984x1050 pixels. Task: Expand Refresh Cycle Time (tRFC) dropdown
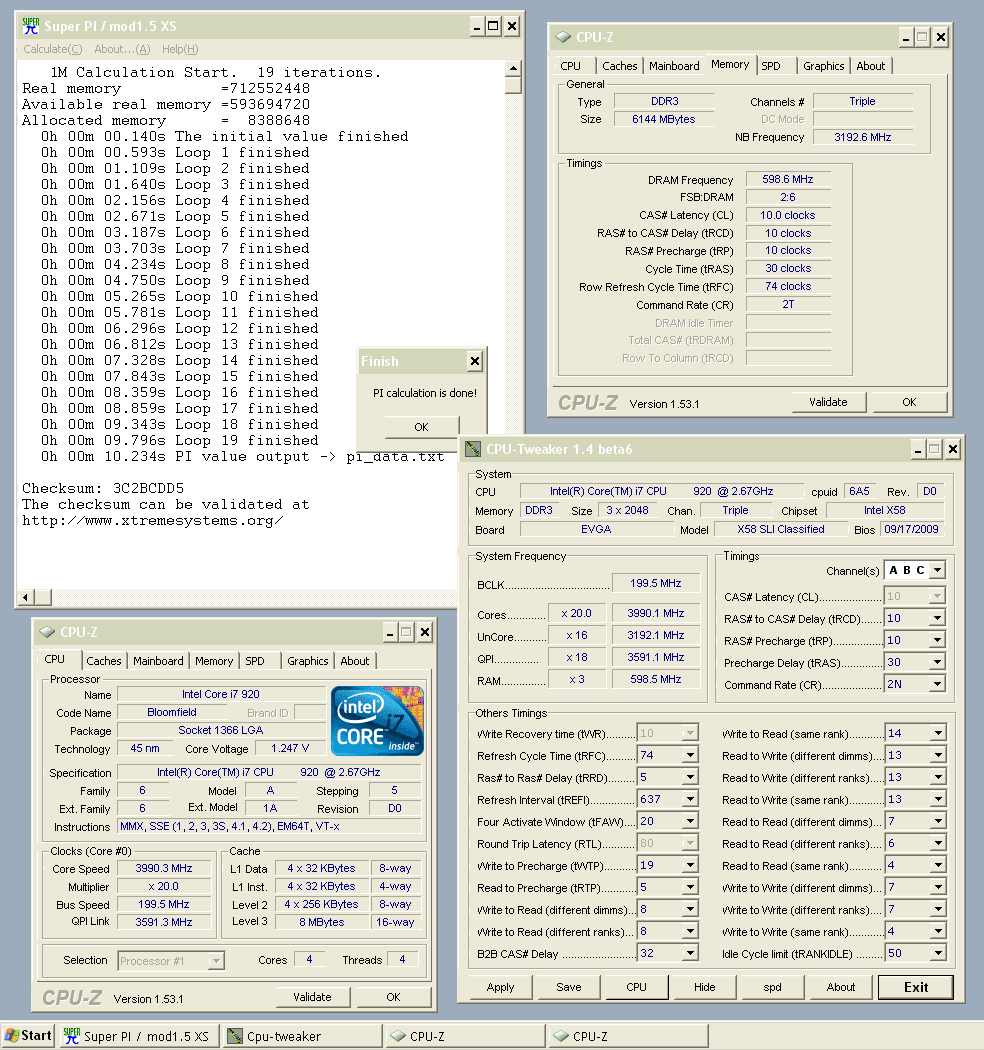click(x=690, y=755)
